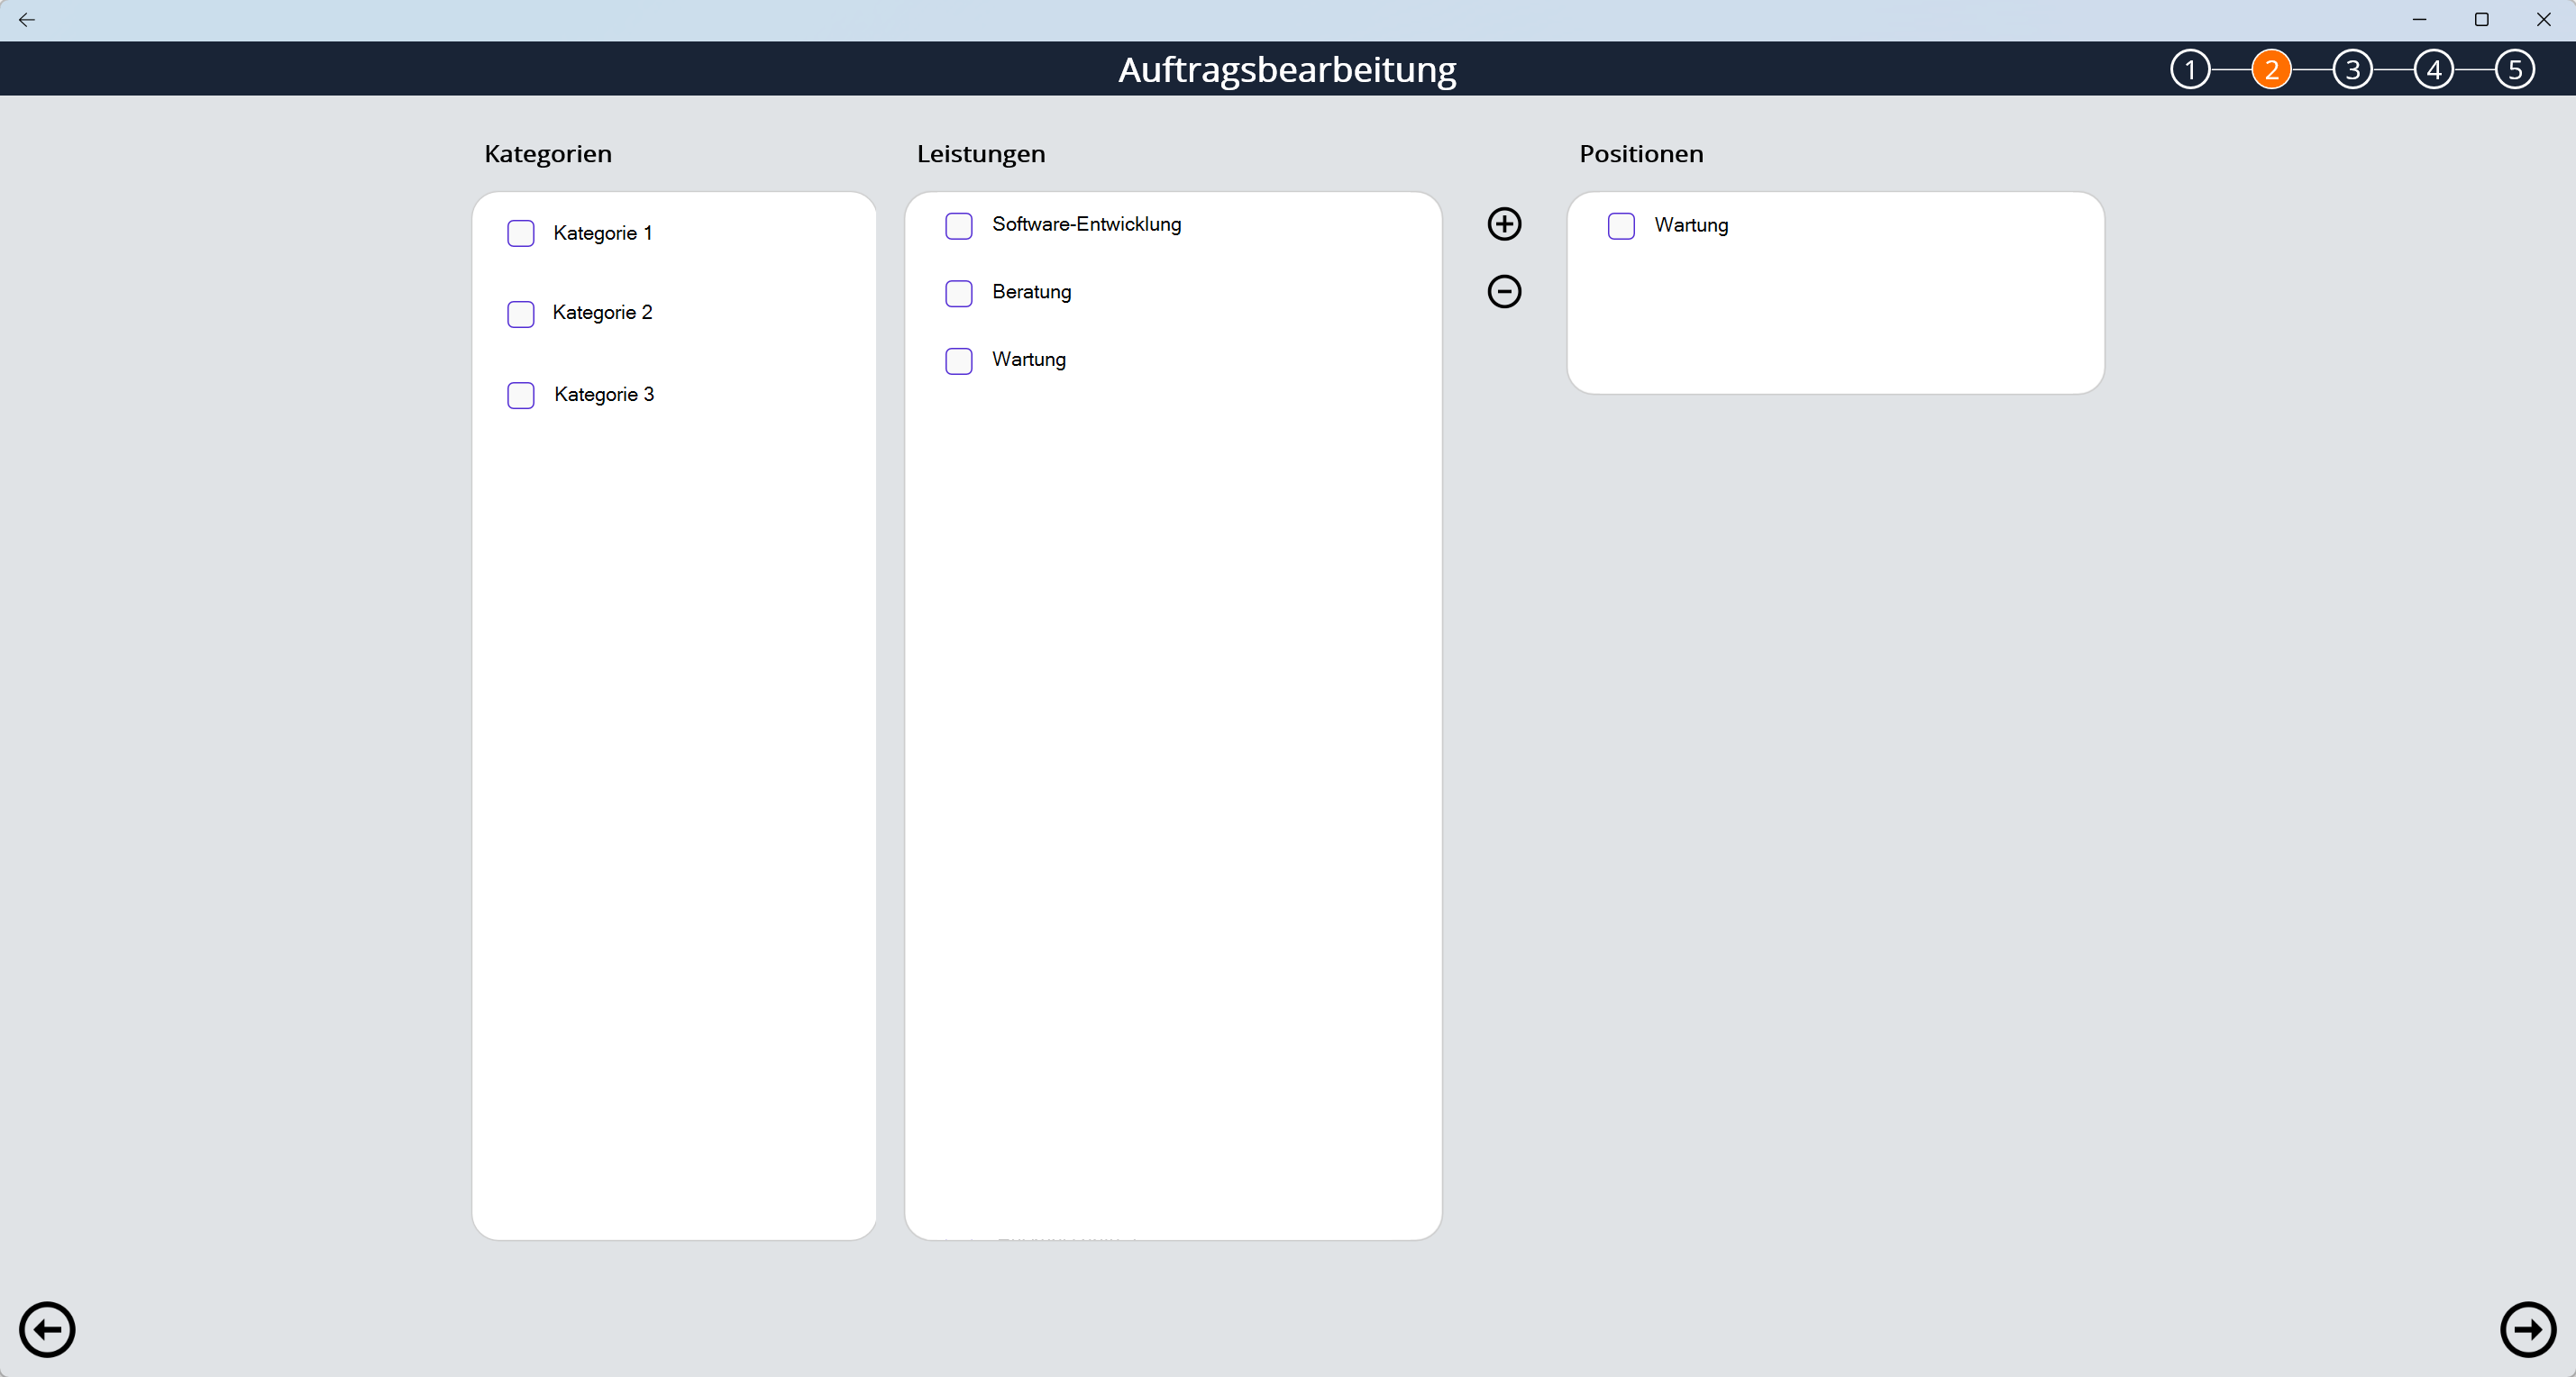2576x1377 pixels.
Task: Select Wartung in the Leistungen list
Action: pyautogui.click(x=958, y=361)
